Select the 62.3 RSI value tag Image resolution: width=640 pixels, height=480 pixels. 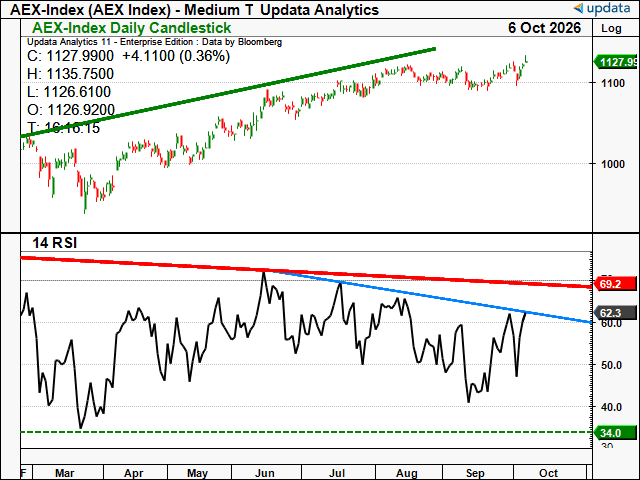click(x=616, y=313)
